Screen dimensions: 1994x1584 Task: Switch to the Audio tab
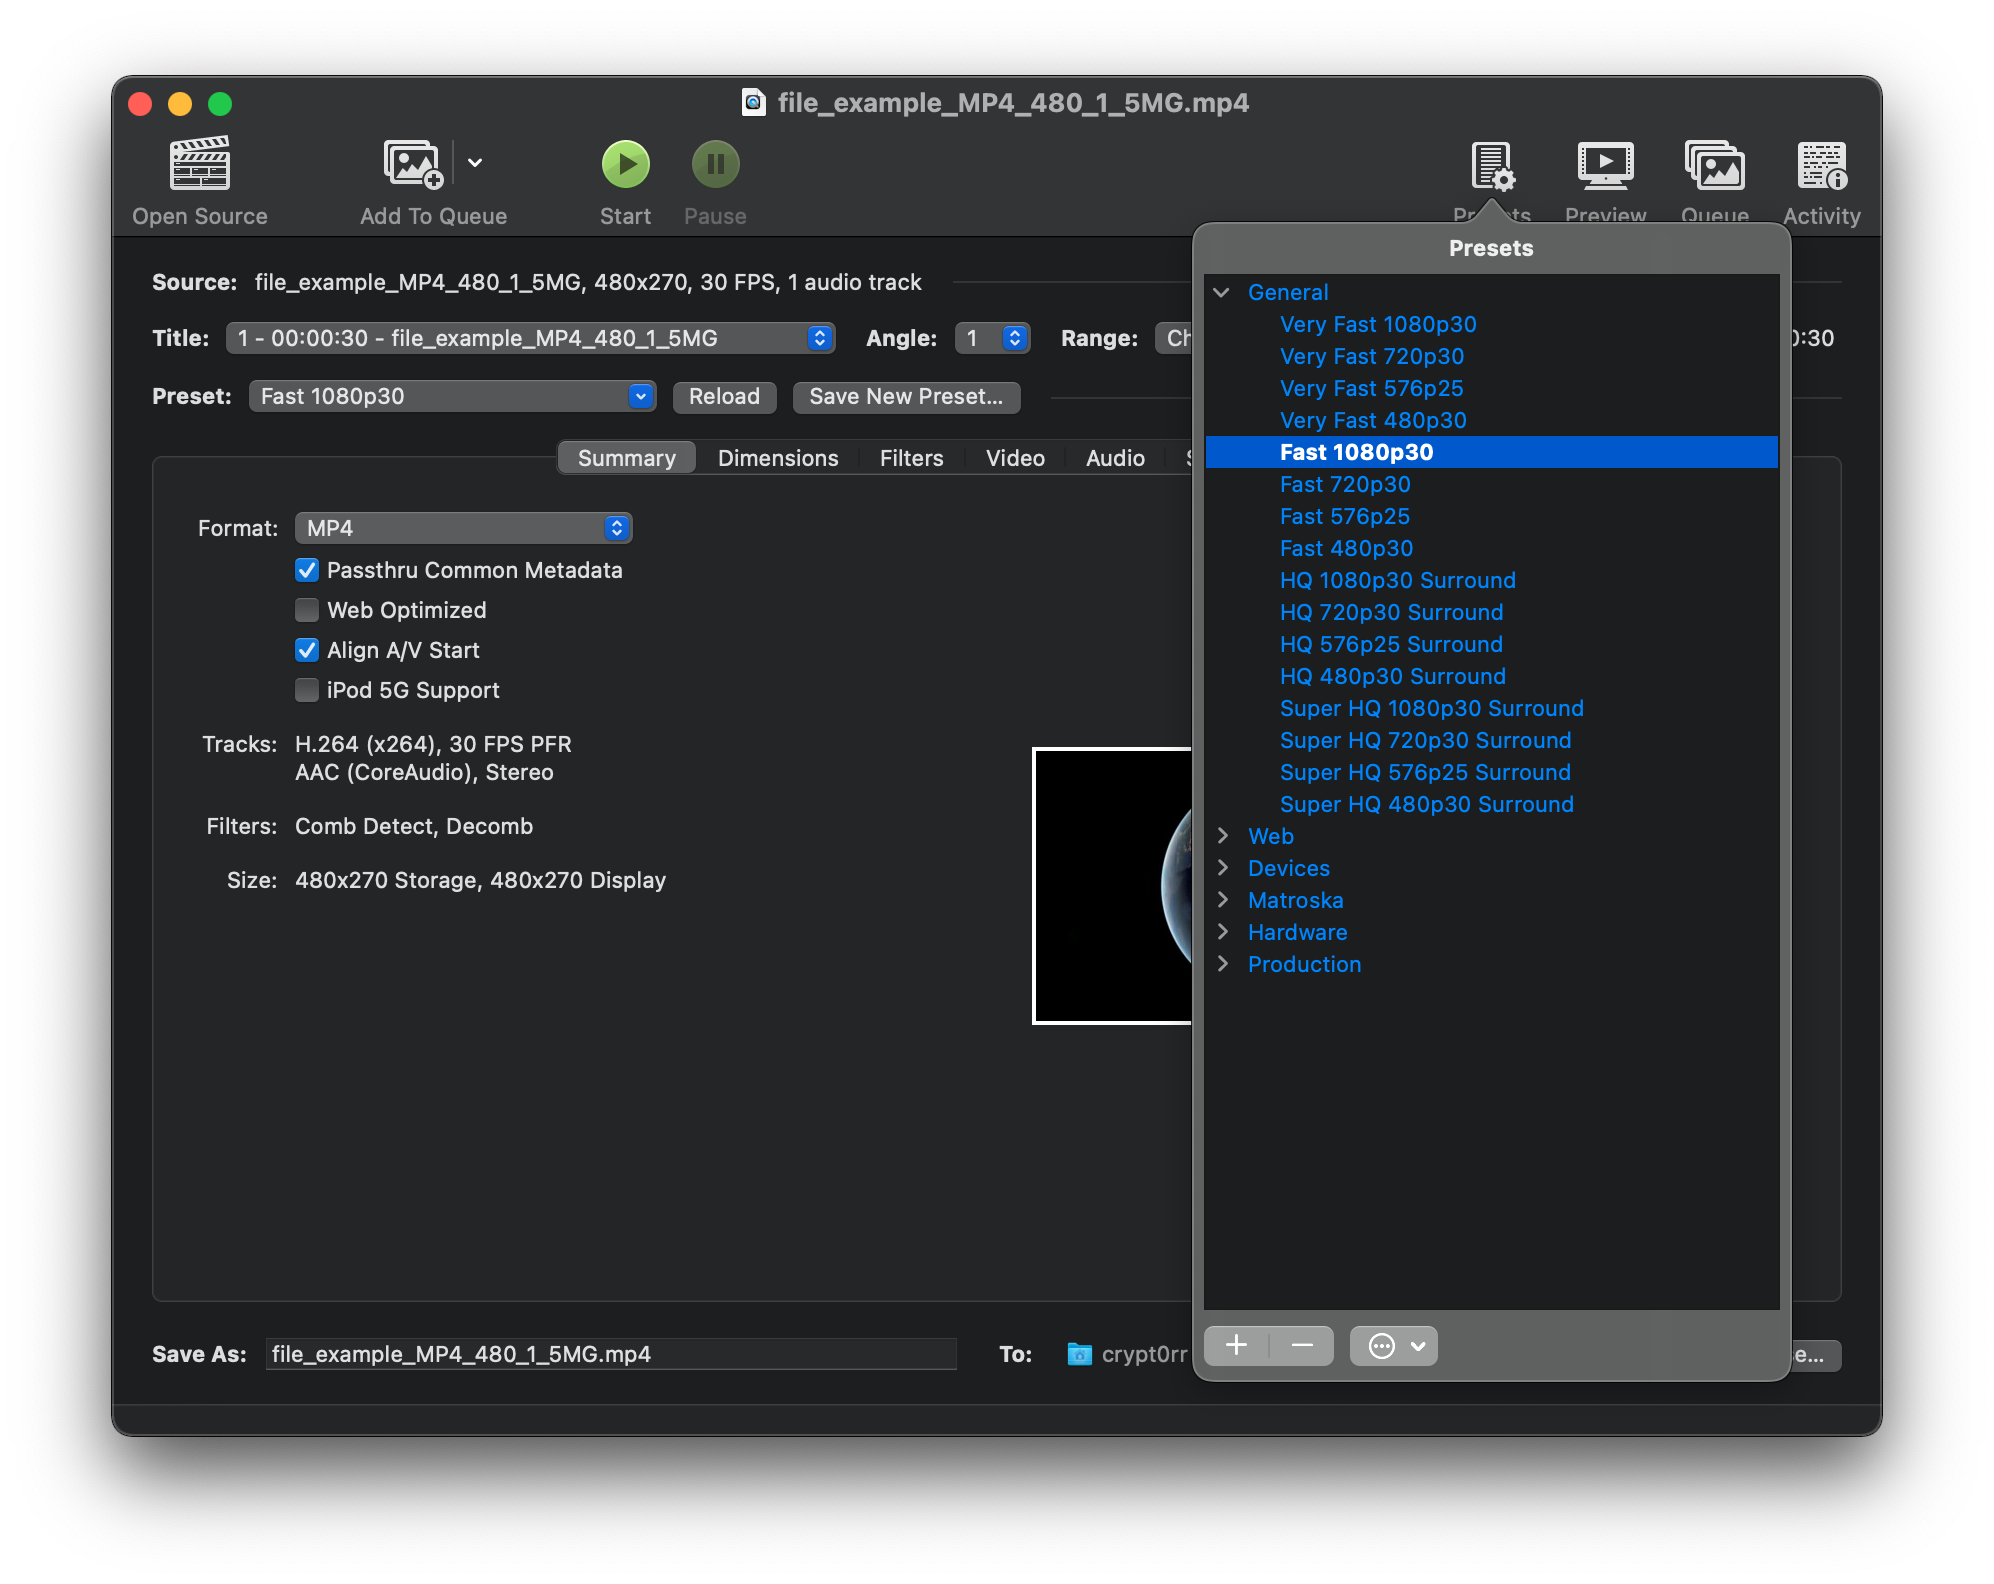1115,458
